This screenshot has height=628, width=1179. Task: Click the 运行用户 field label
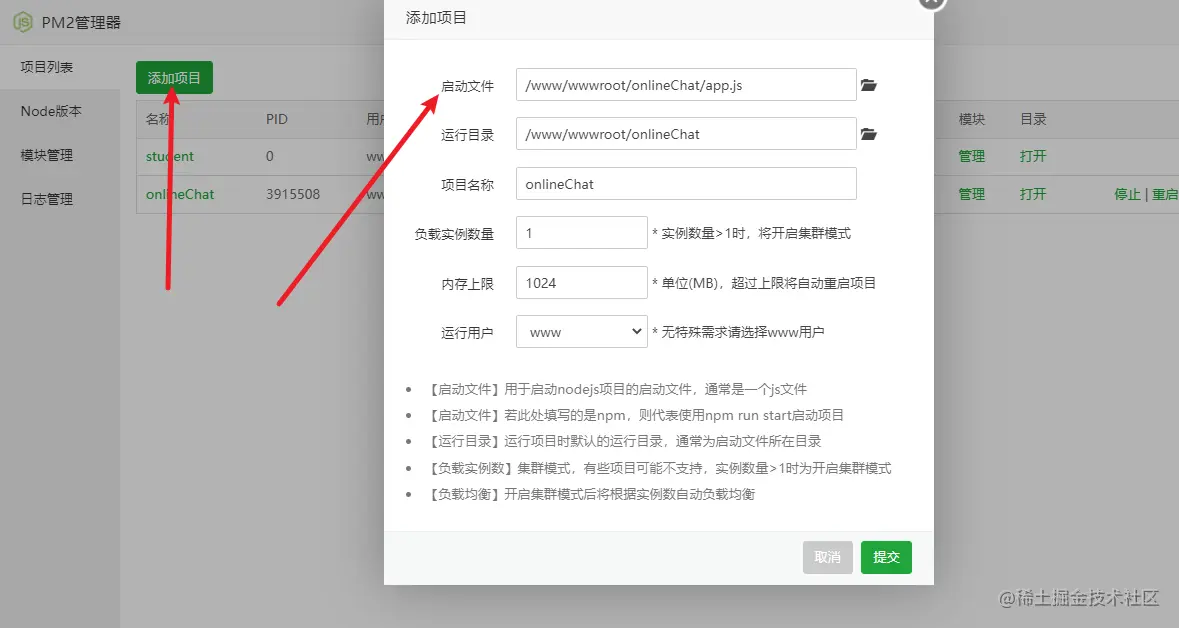pyautogui.click(x=467, y=332)
